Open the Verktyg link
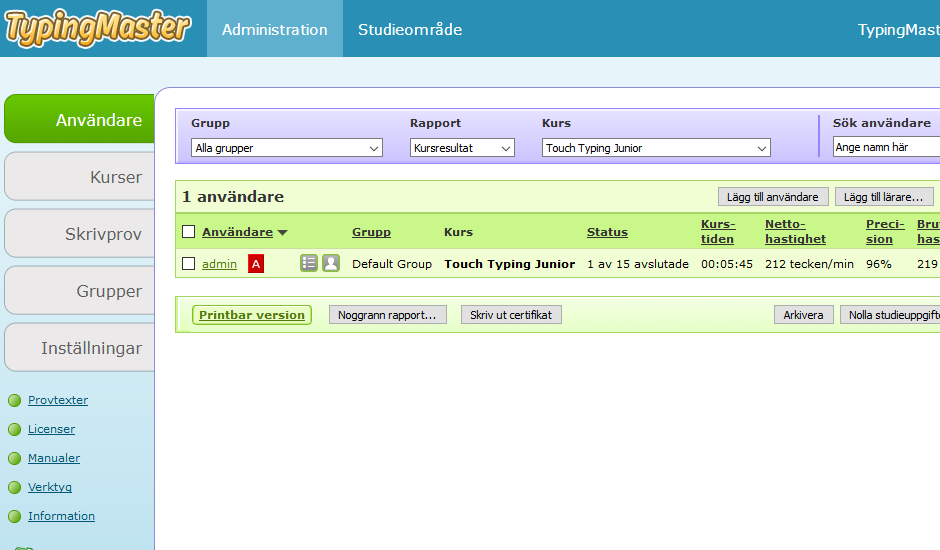Screen dimensions: 940x550 [50, 487]
